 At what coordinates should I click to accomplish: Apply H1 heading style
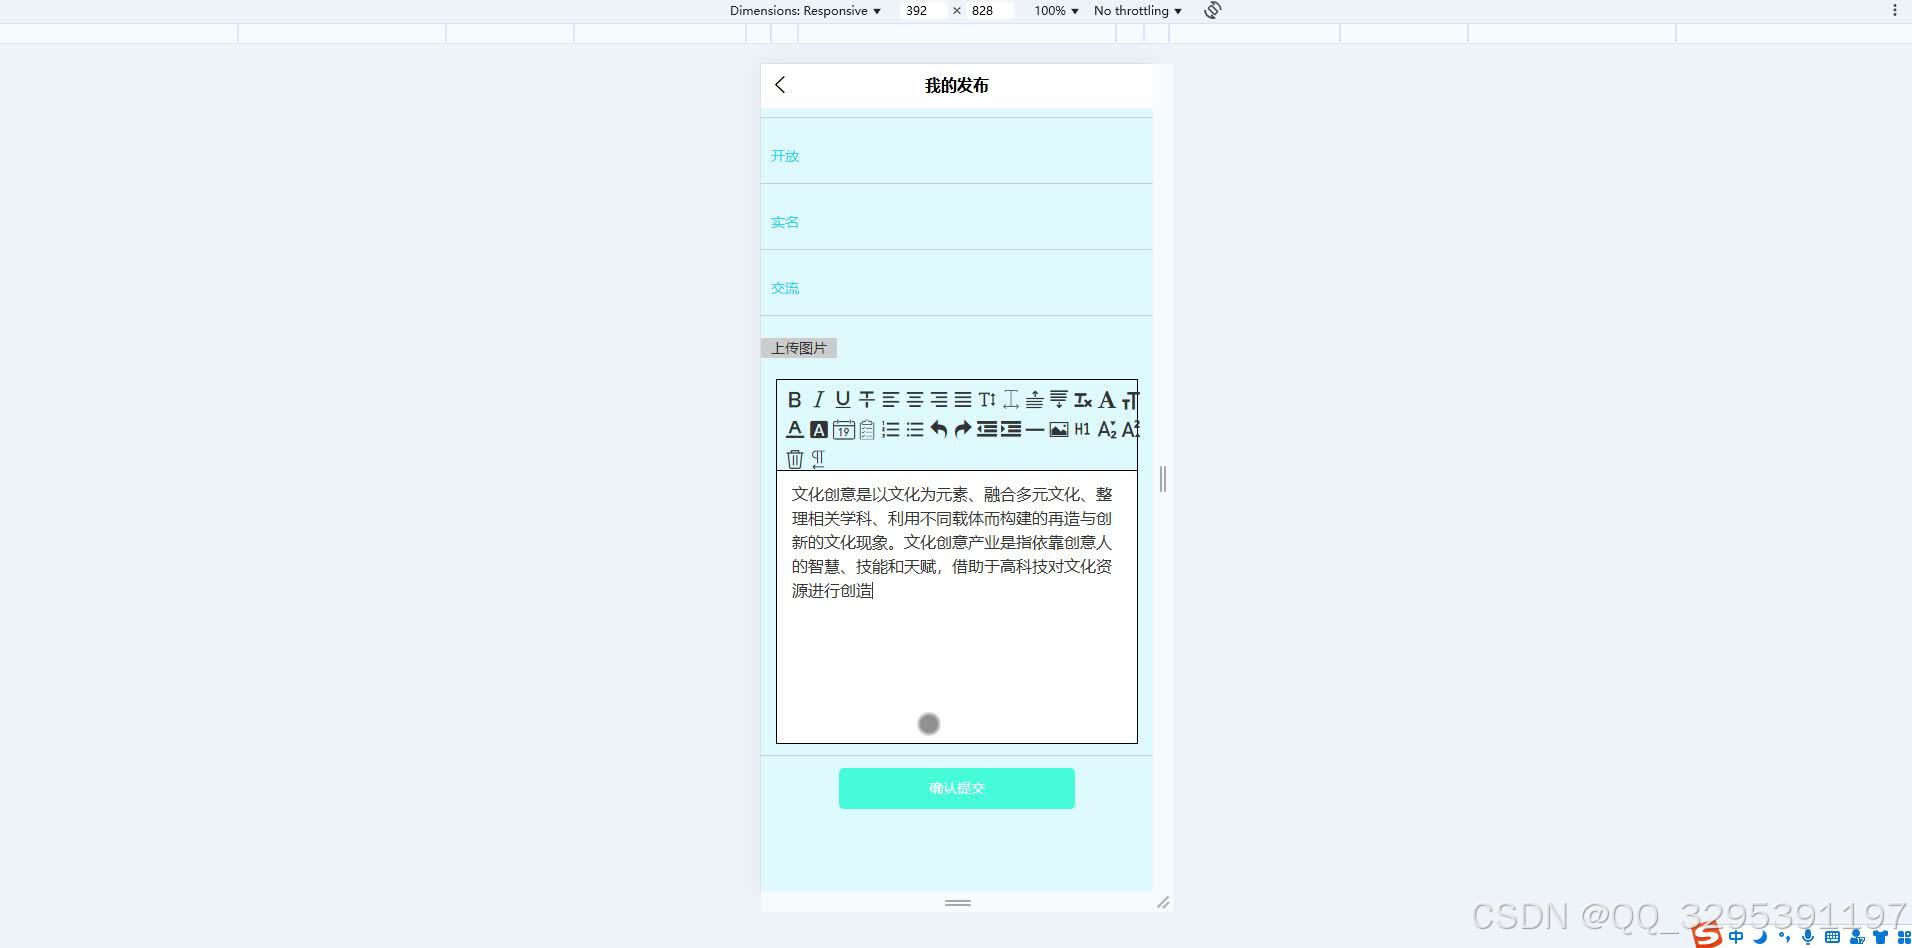tap(1083, 429)
